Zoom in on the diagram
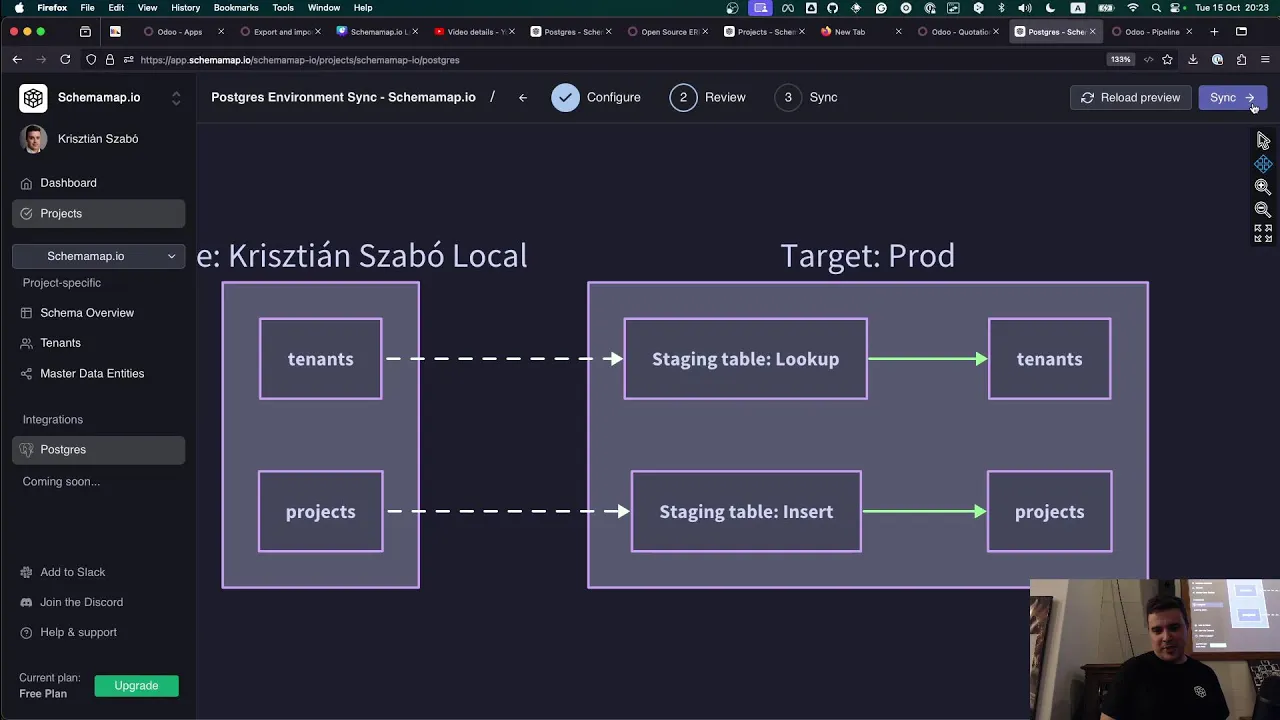The height and width of the screenshot is (720, 1280). [x=1263, y=187]
